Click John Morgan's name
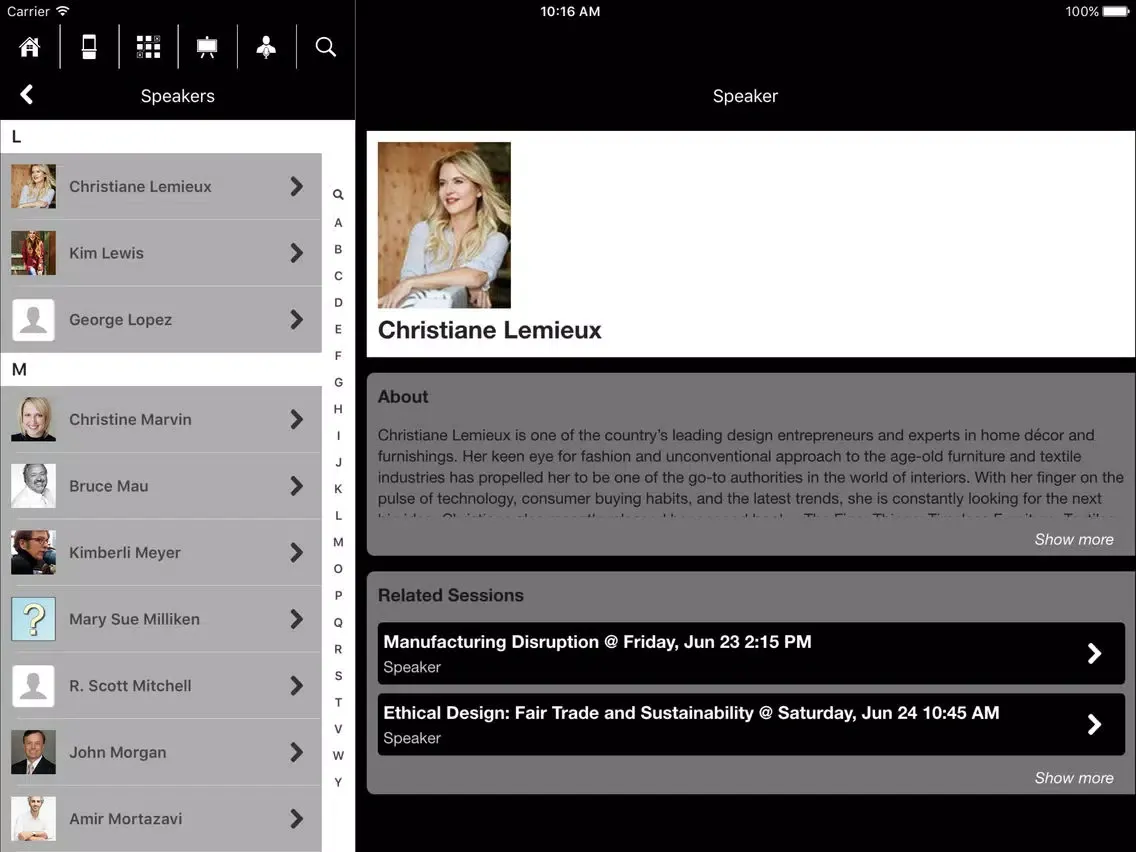 click(117, 753)
